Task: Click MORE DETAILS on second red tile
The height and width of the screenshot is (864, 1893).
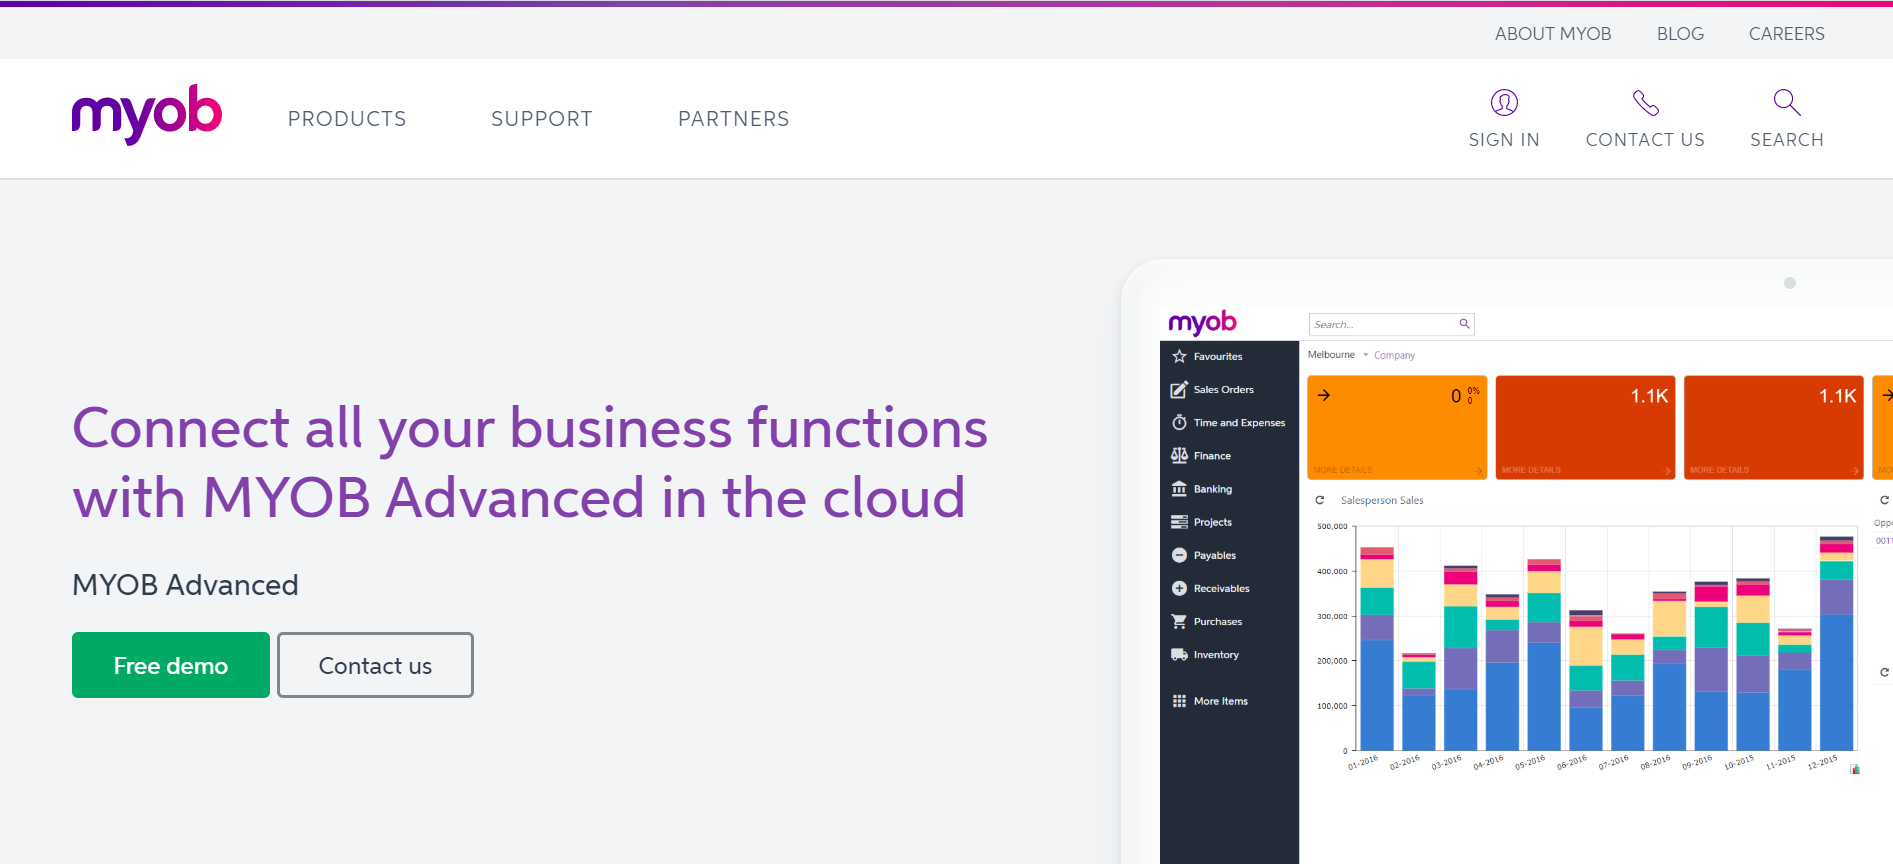Action: pos(1531,470)
